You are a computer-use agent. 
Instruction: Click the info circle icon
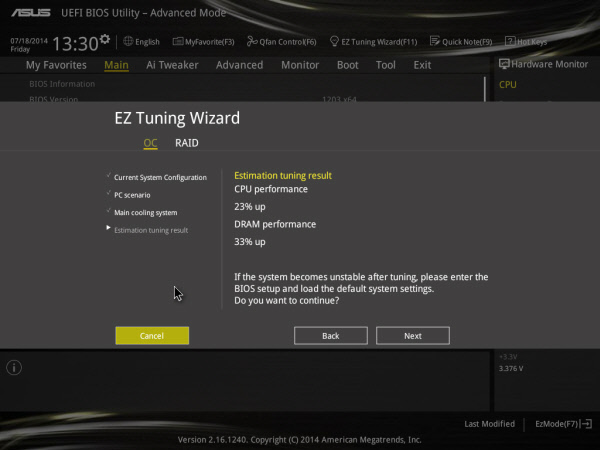(x=14, y=368)
